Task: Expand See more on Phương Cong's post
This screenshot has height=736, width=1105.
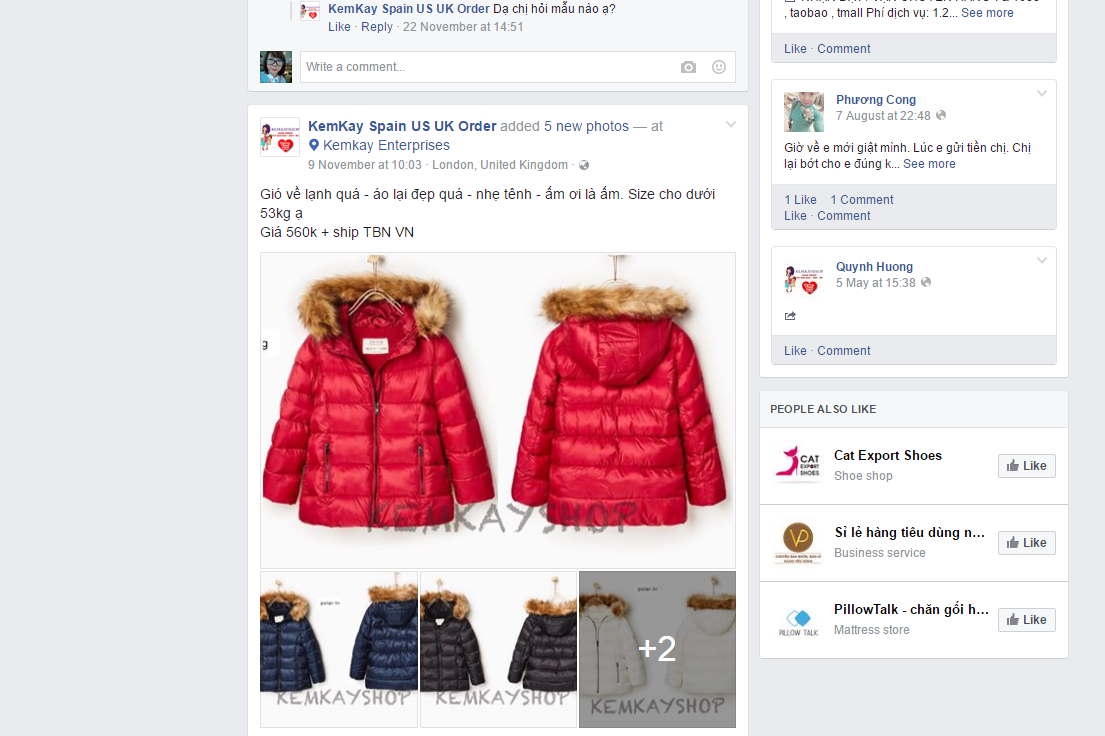Action: [929, 164]
